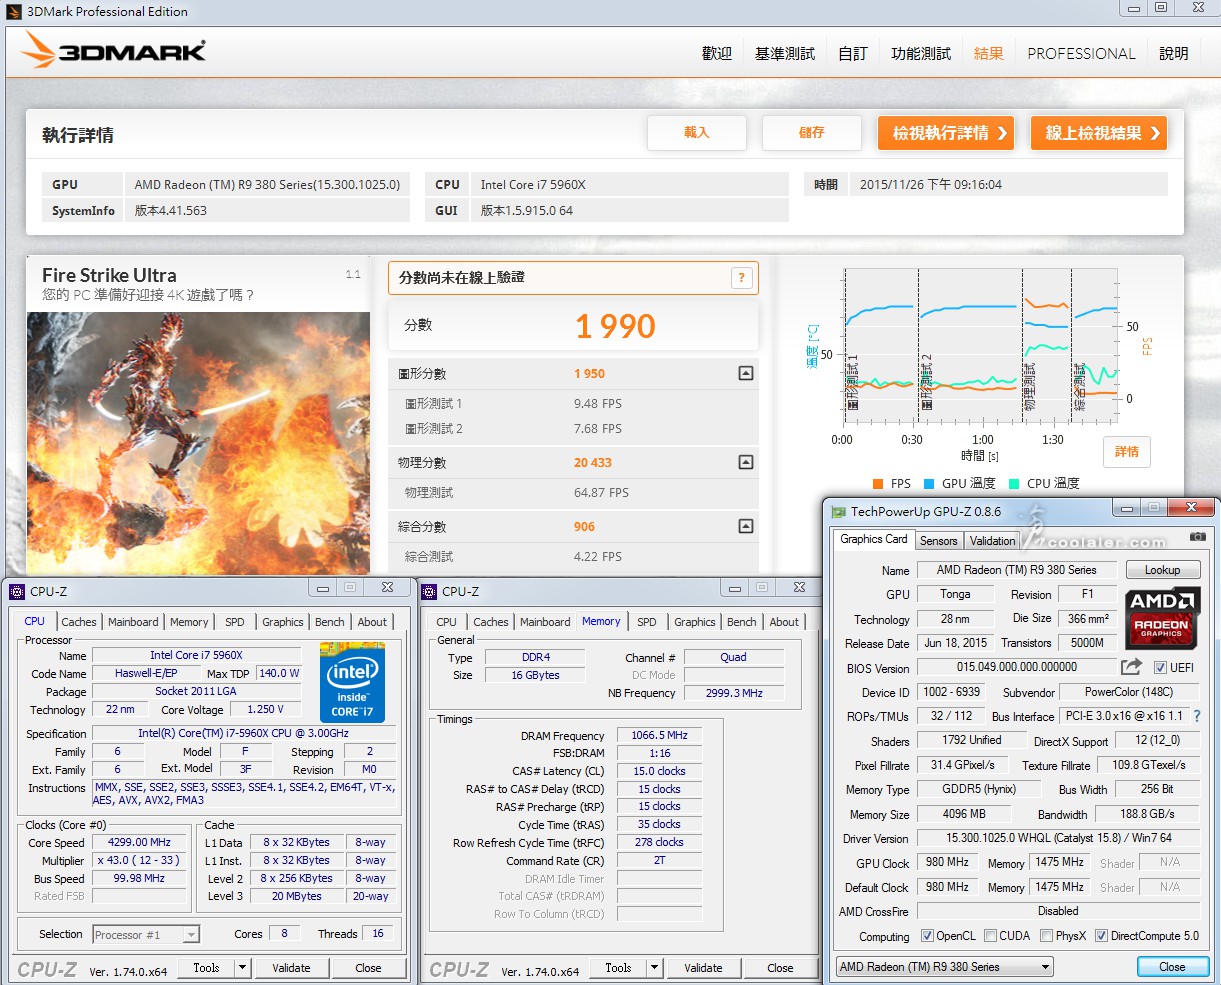Click the 載入 button

coord(696,133)
